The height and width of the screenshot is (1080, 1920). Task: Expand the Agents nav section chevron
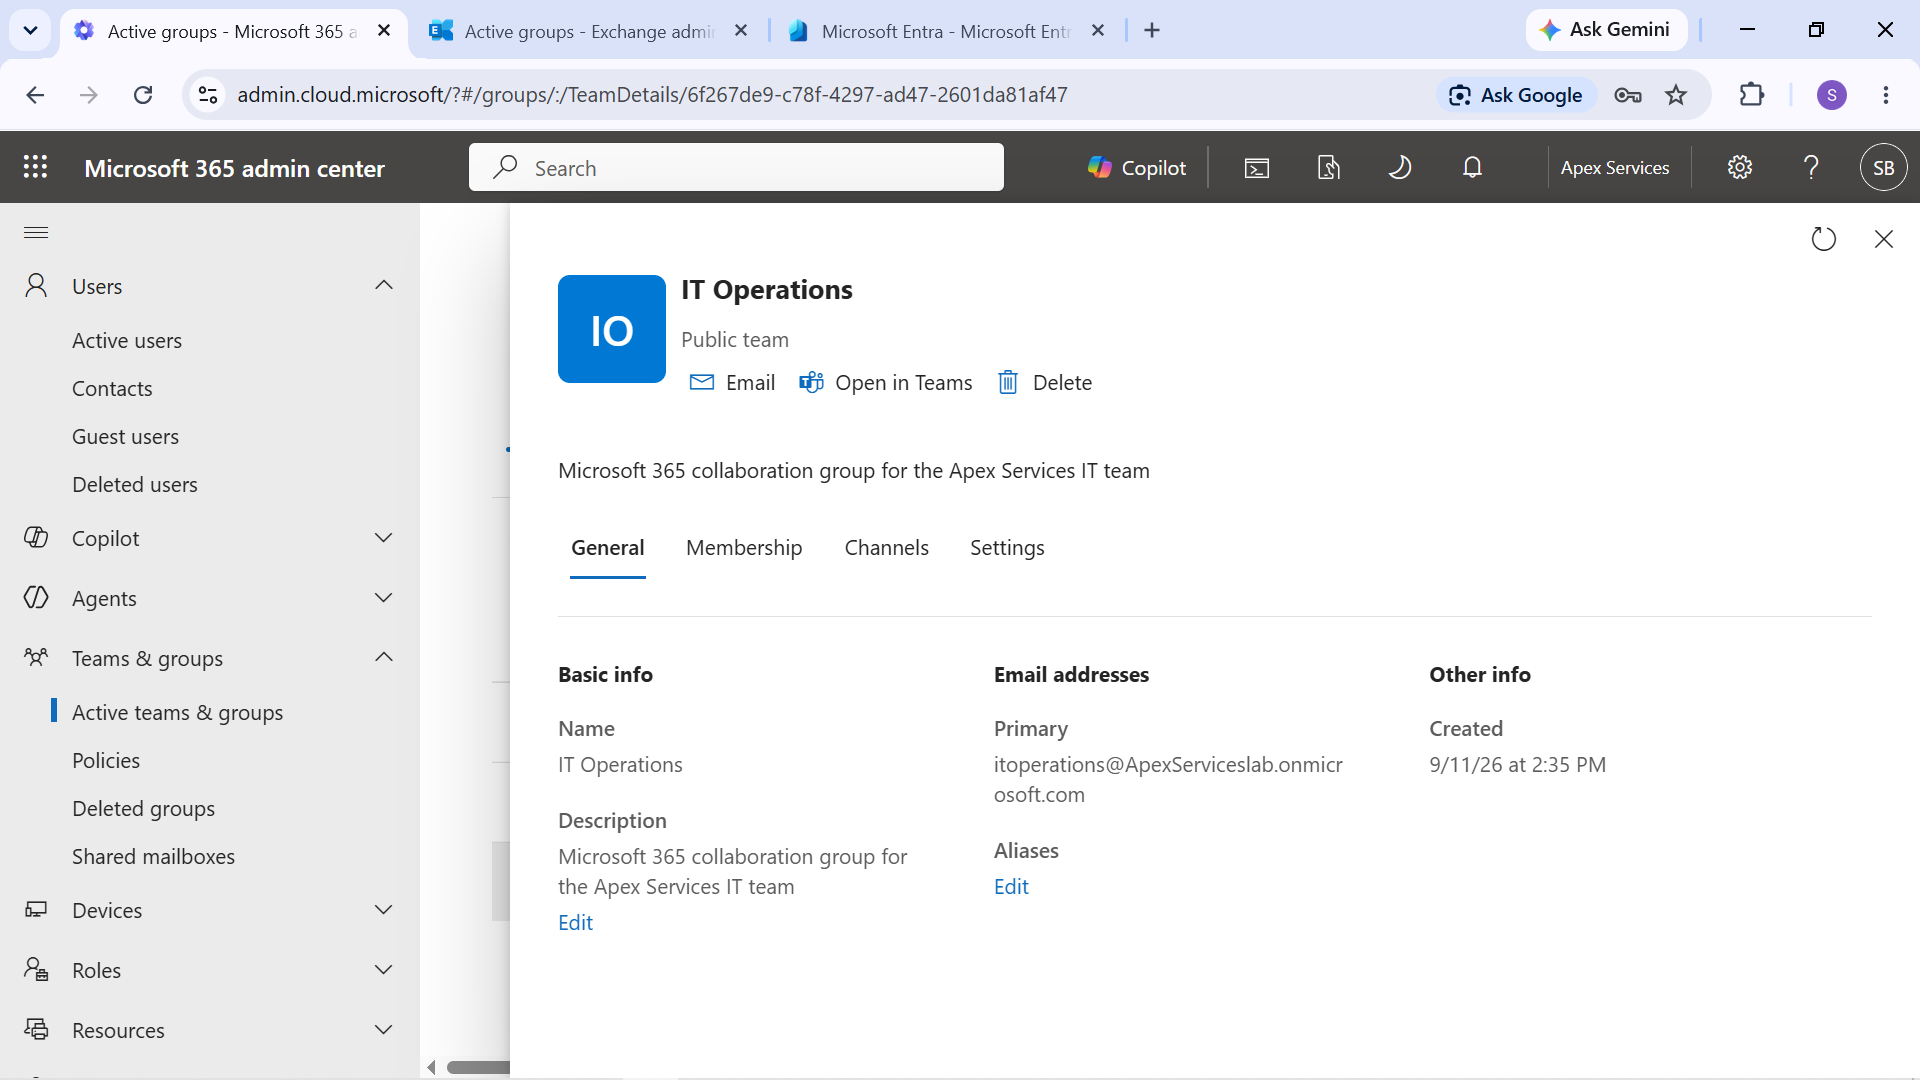(x=384, y=598)
